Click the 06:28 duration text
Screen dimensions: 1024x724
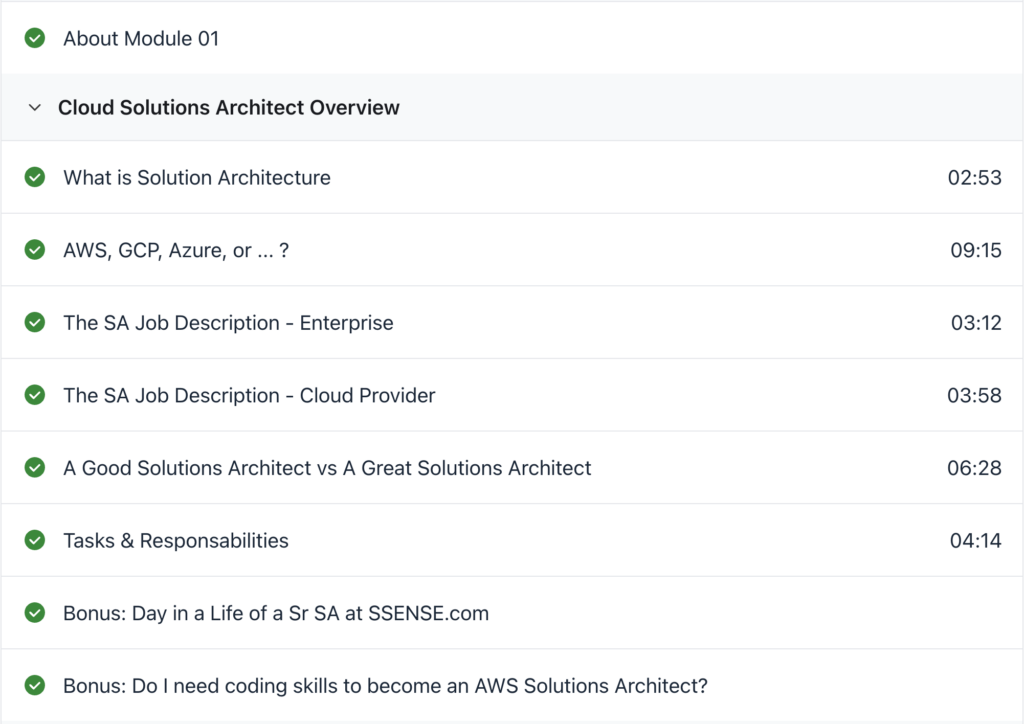[x=974, y=467]
